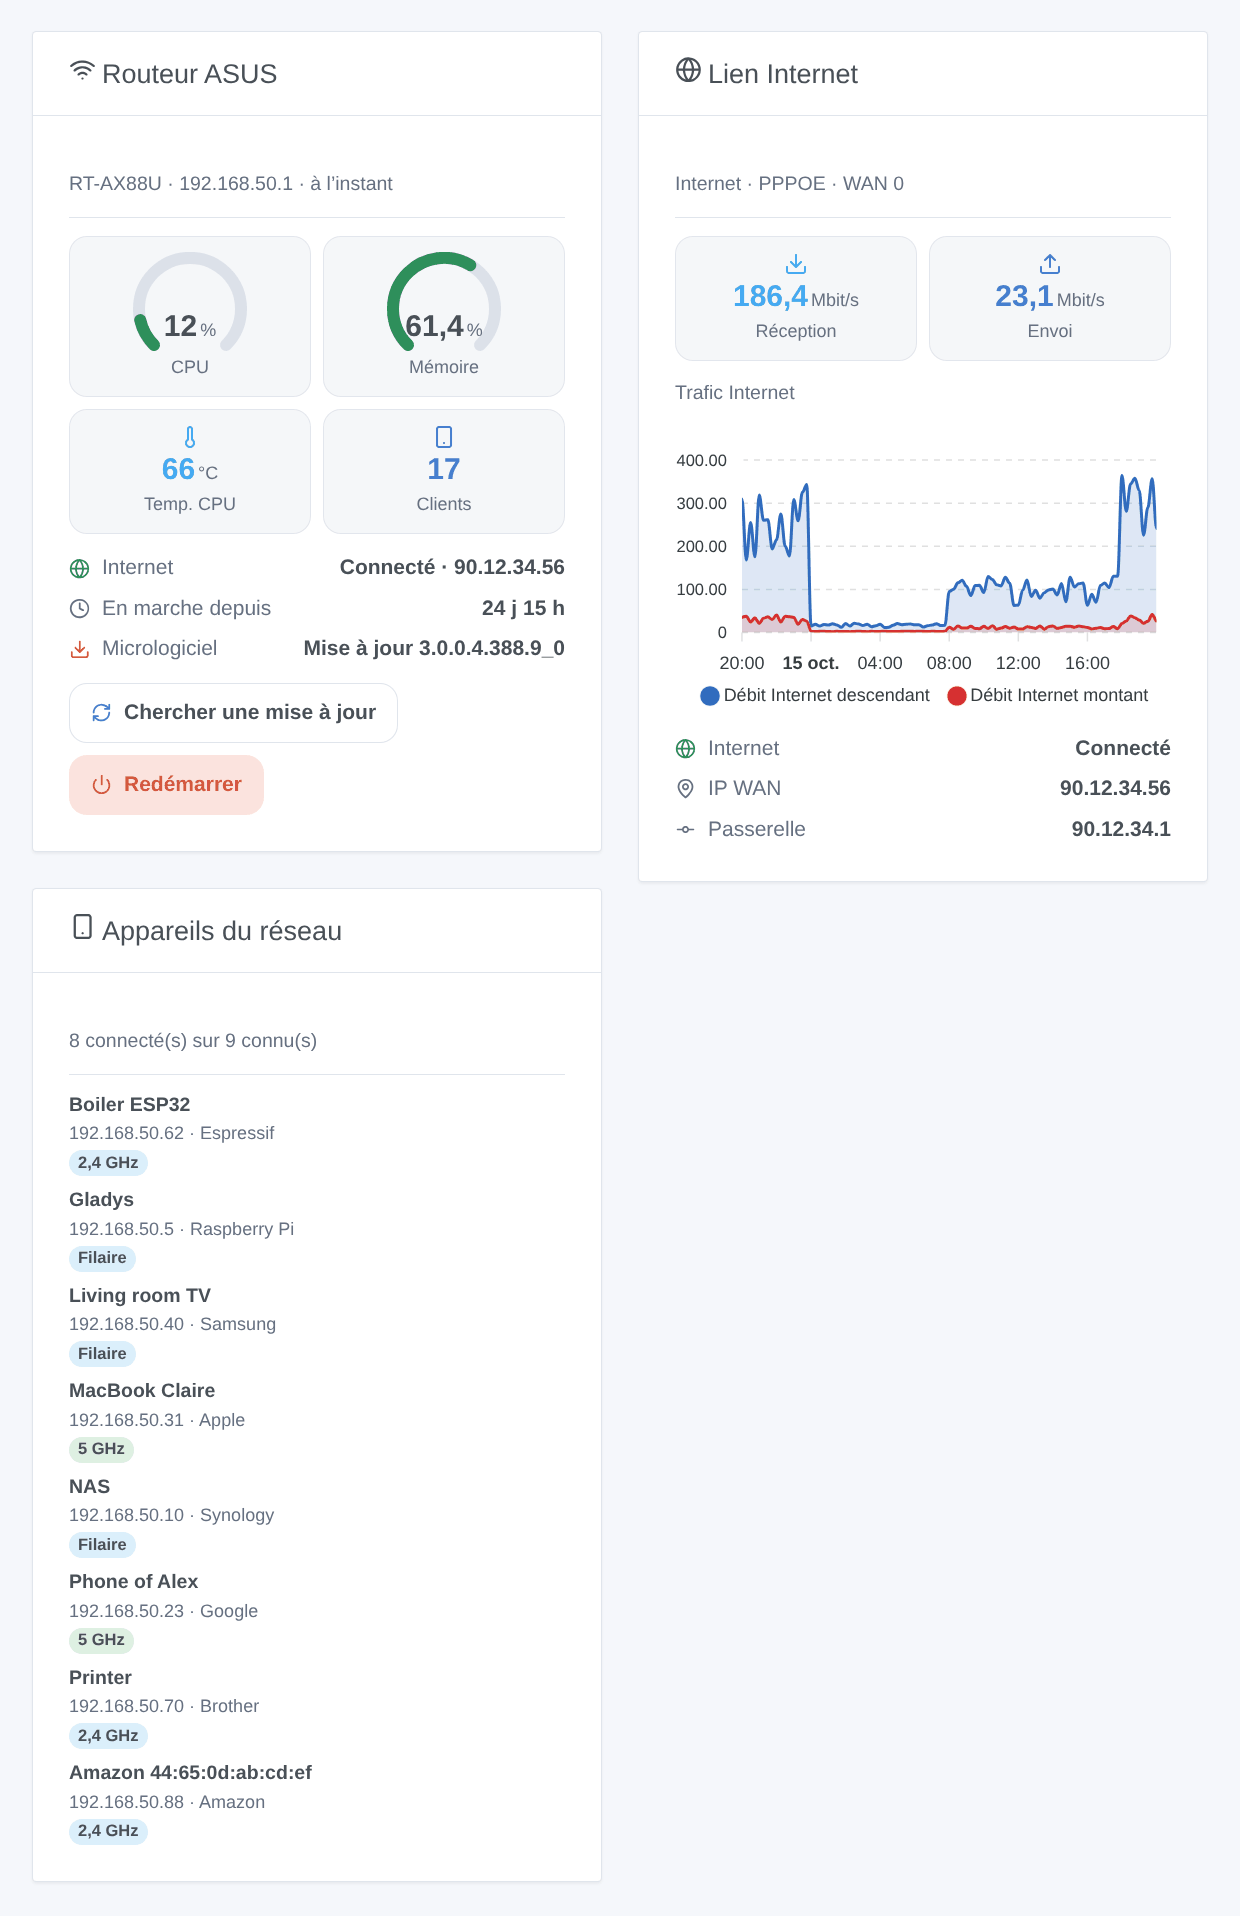
Task: Click the 17 Clients tile
Action: 444,471
